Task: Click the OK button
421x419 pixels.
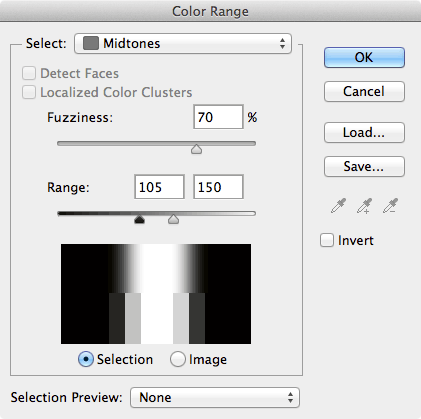Action: (364, 57)
